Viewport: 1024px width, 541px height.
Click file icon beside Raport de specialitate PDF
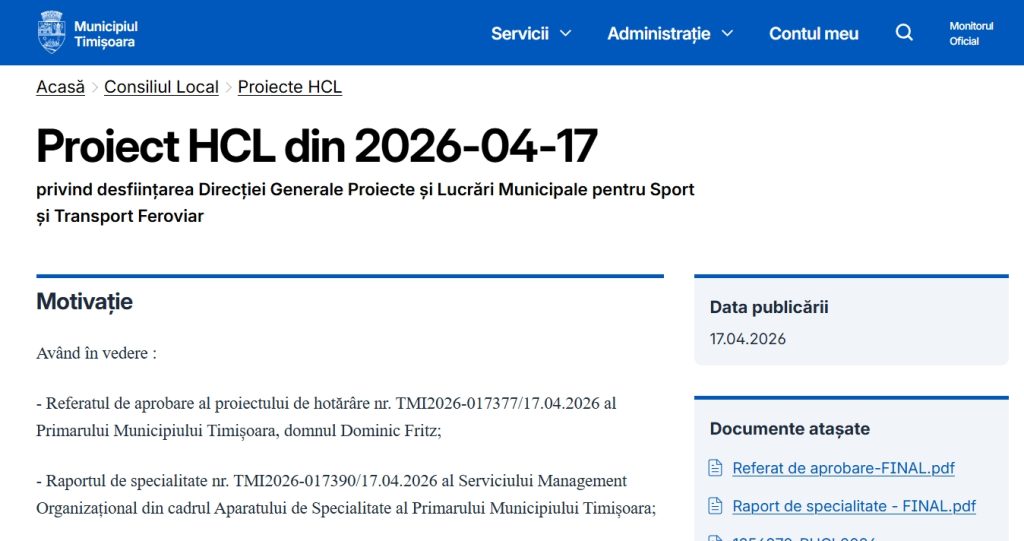[715, 506]
